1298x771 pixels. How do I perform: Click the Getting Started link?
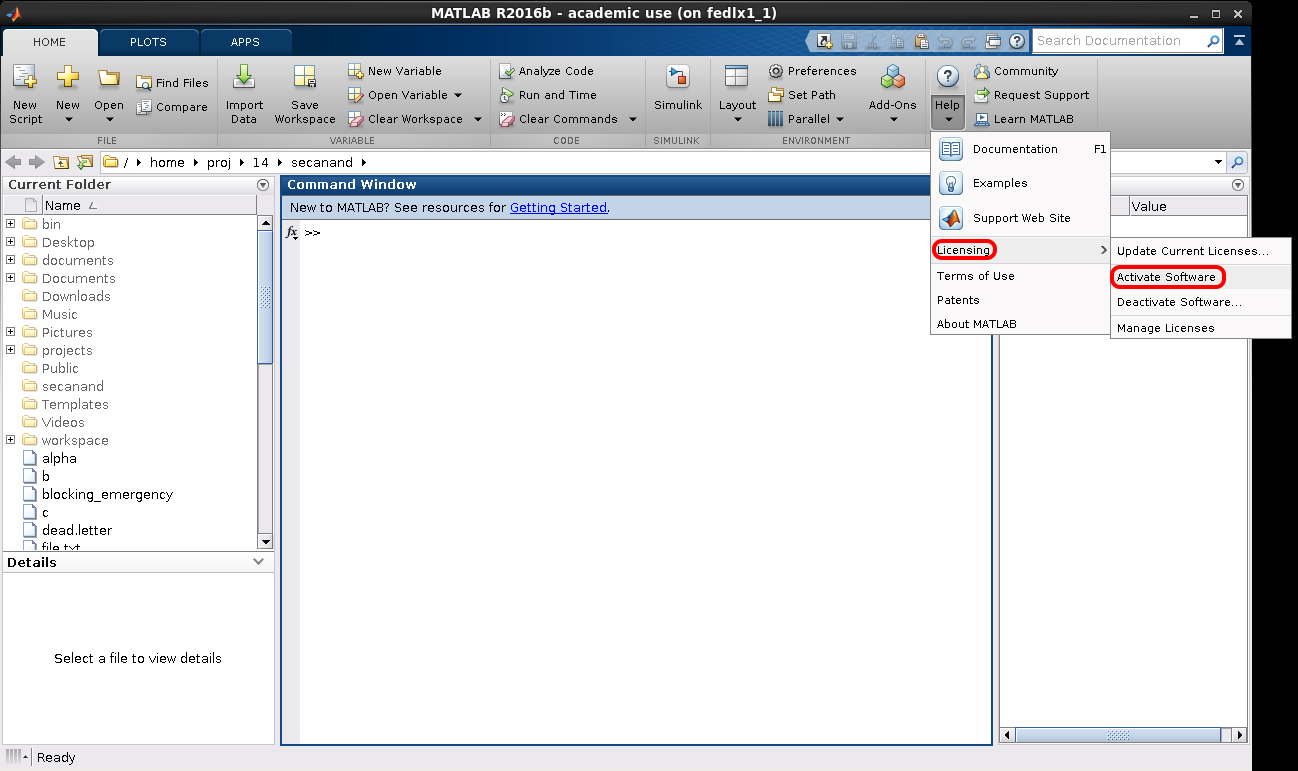click(x=558, y=208)
